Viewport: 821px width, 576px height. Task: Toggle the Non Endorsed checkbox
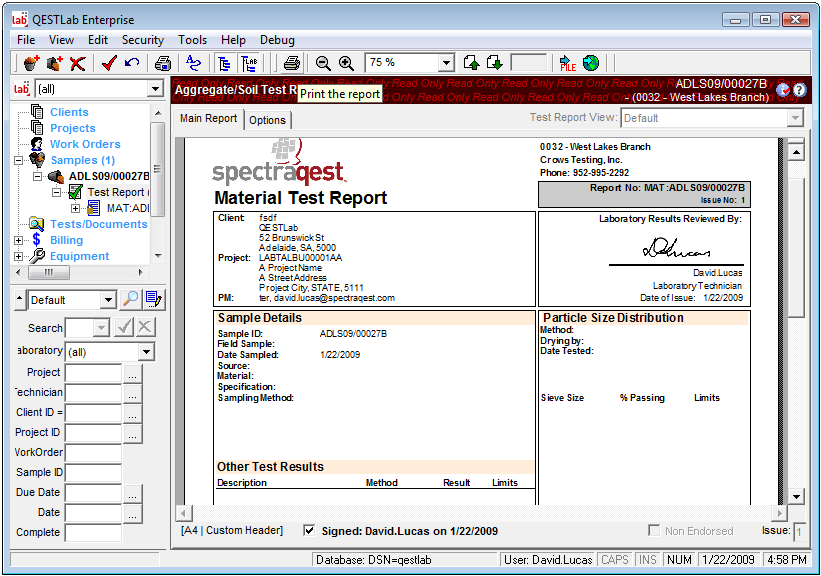pyautogui.click(x=654, y=531)
